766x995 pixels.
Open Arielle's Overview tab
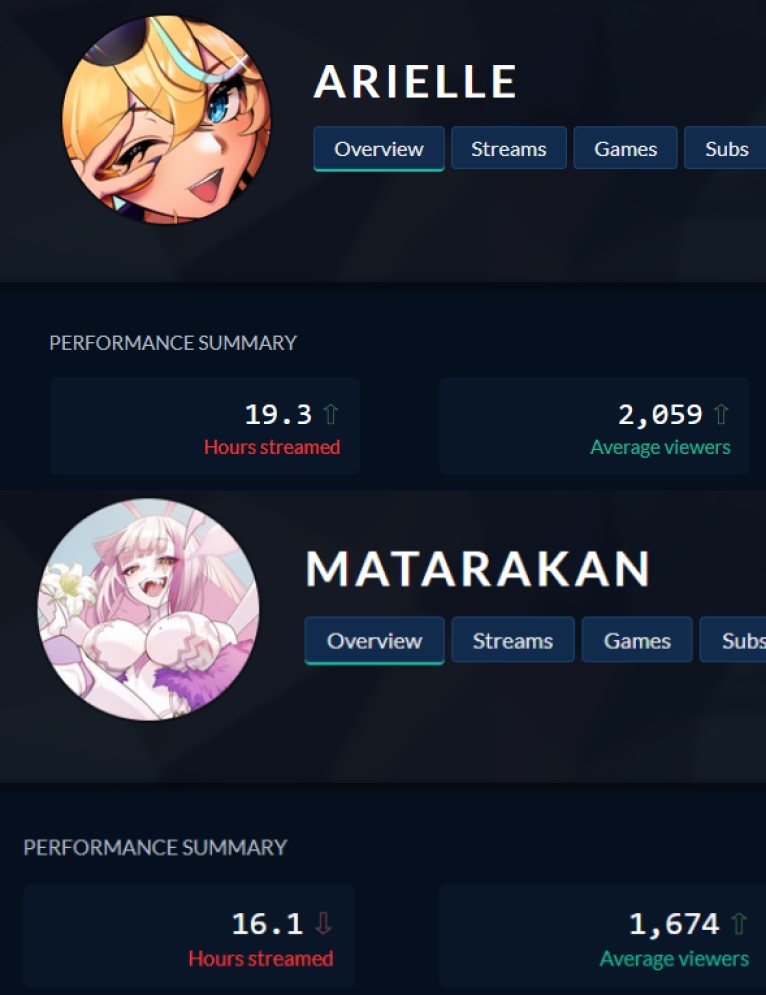tap(379, 148)
